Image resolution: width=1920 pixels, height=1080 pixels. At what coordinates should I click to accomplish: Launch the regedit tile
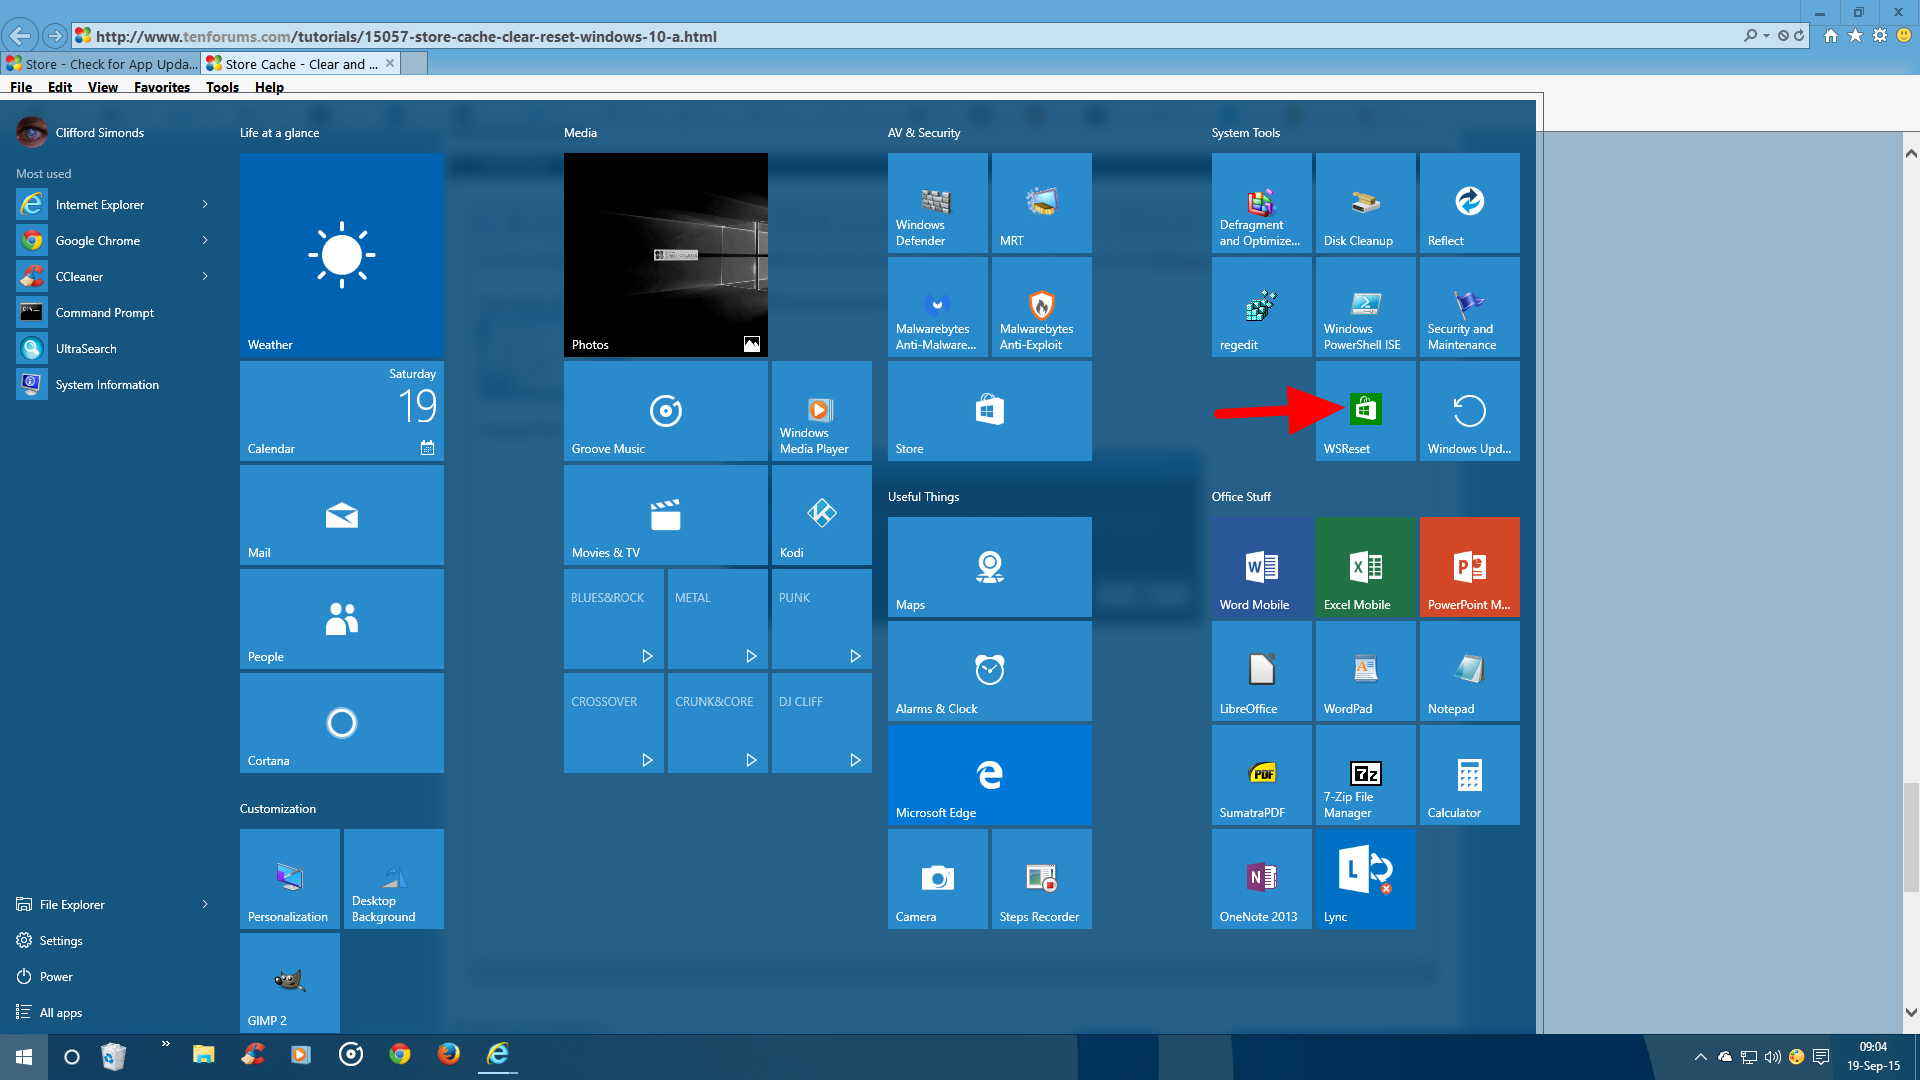(1261, 307)
